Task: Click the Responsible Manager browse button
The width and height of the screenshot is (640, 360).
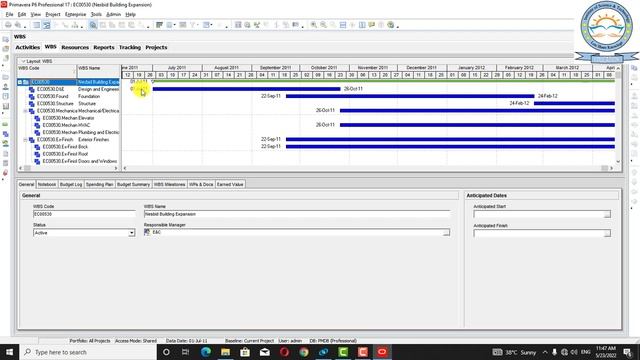Action: pos(446,232)
